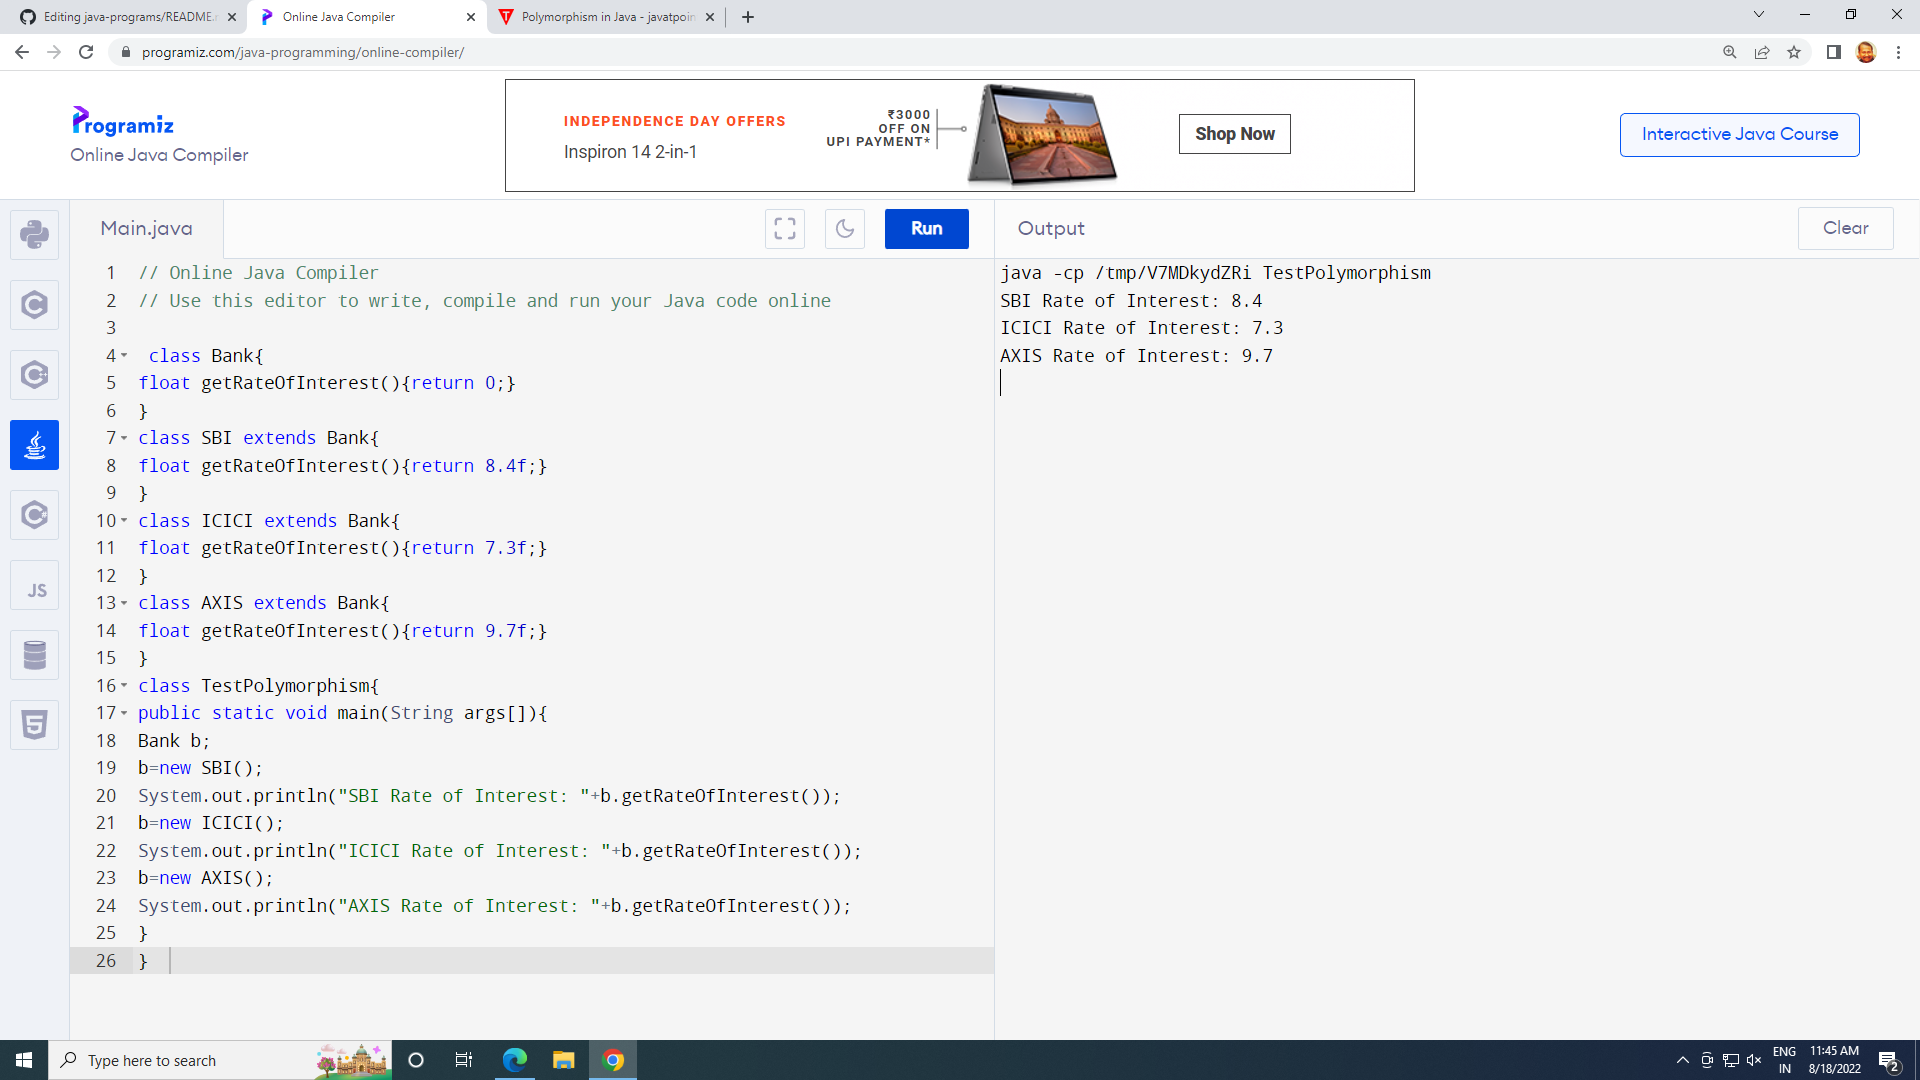Clear the program output
The width and height of the screenshot is (1920, 1080).
point(1845,228)
